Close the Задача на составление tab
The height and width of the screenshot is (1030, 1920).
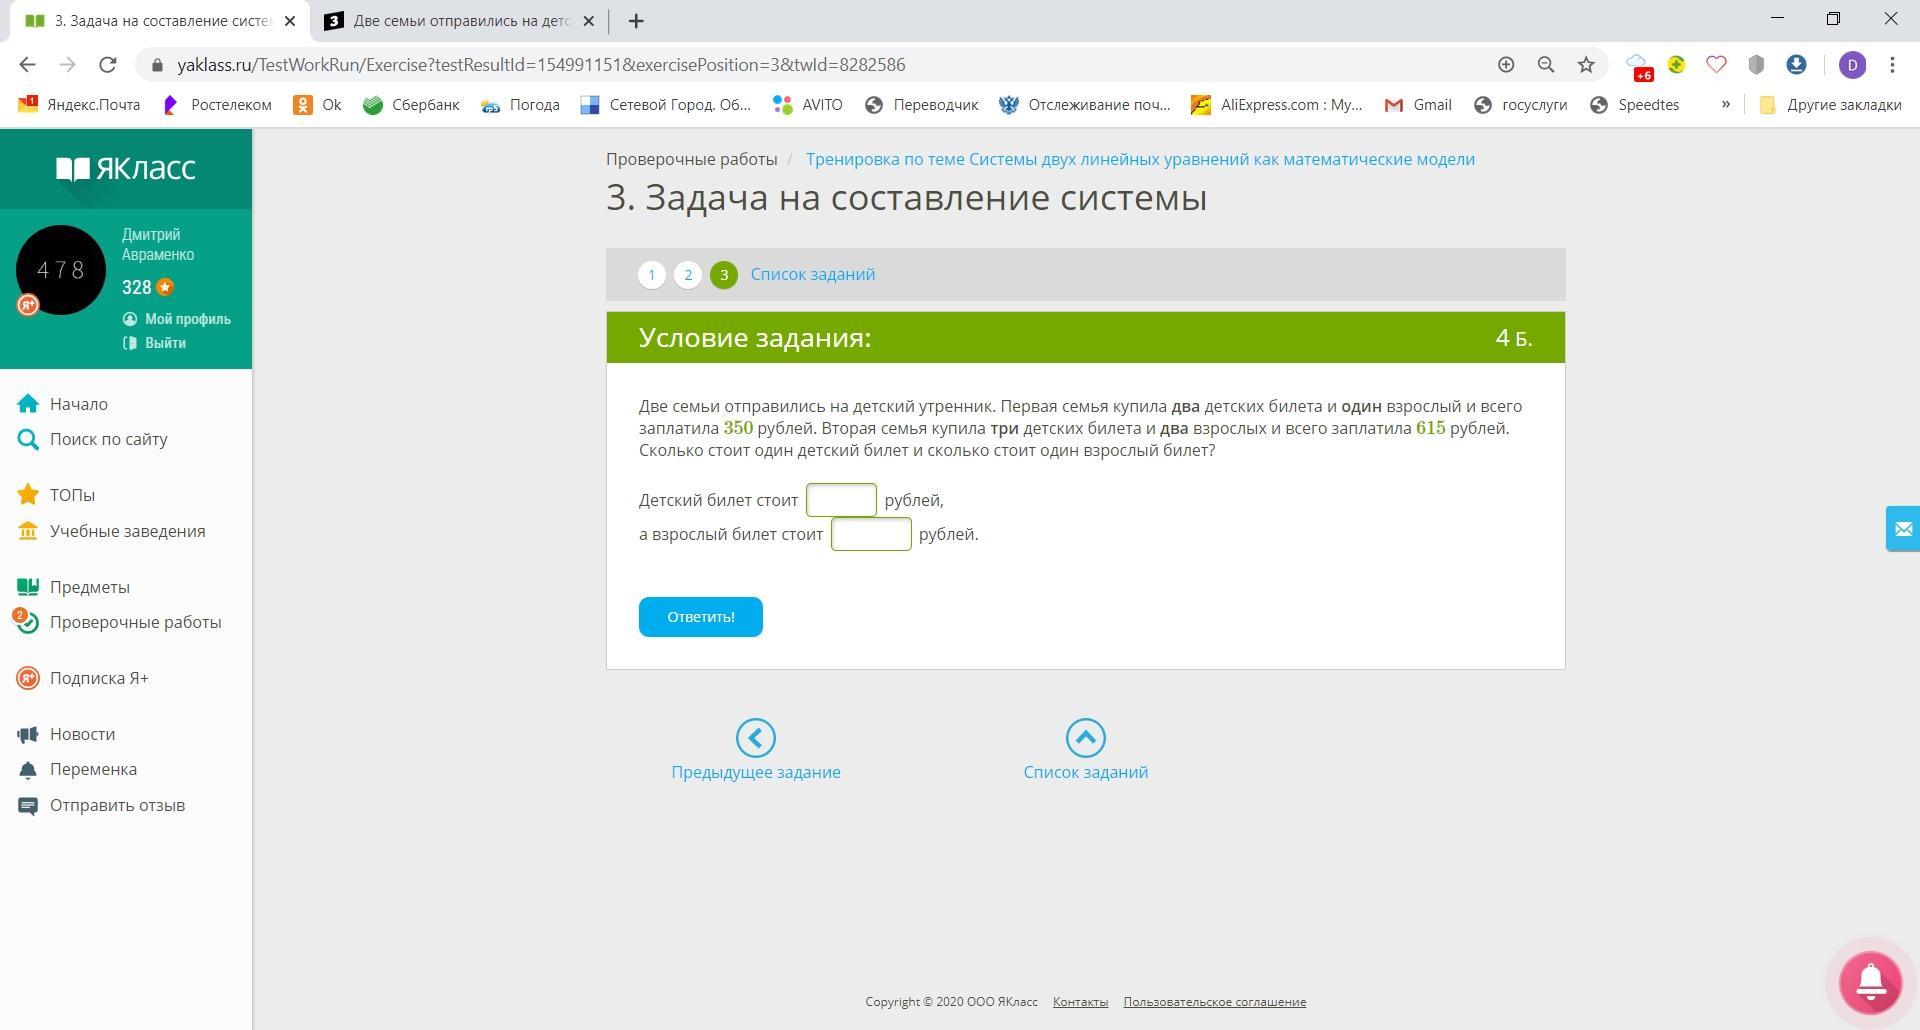(290, 21)
